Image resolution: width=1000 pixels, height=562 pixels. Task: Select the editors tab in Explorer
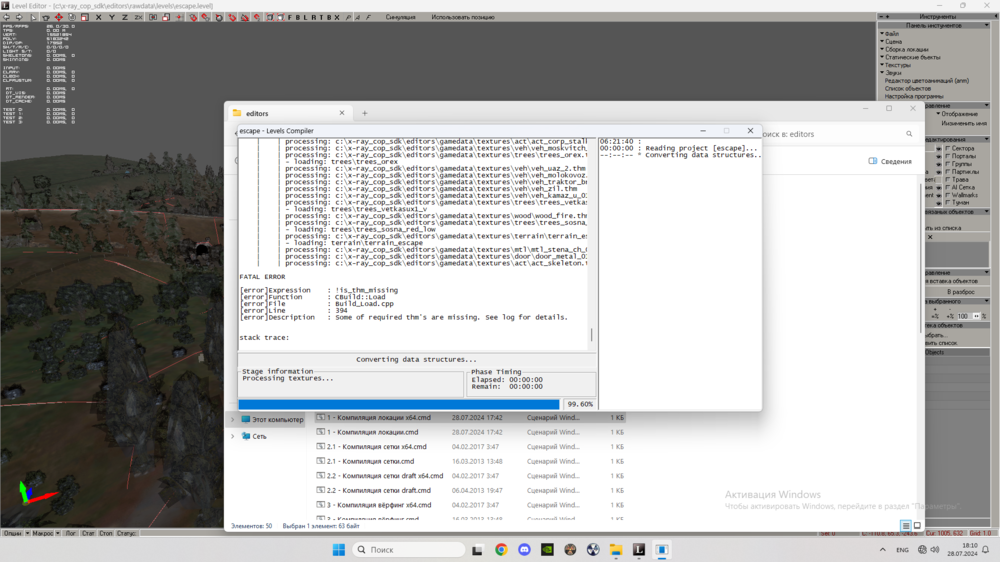pos(285,113)
